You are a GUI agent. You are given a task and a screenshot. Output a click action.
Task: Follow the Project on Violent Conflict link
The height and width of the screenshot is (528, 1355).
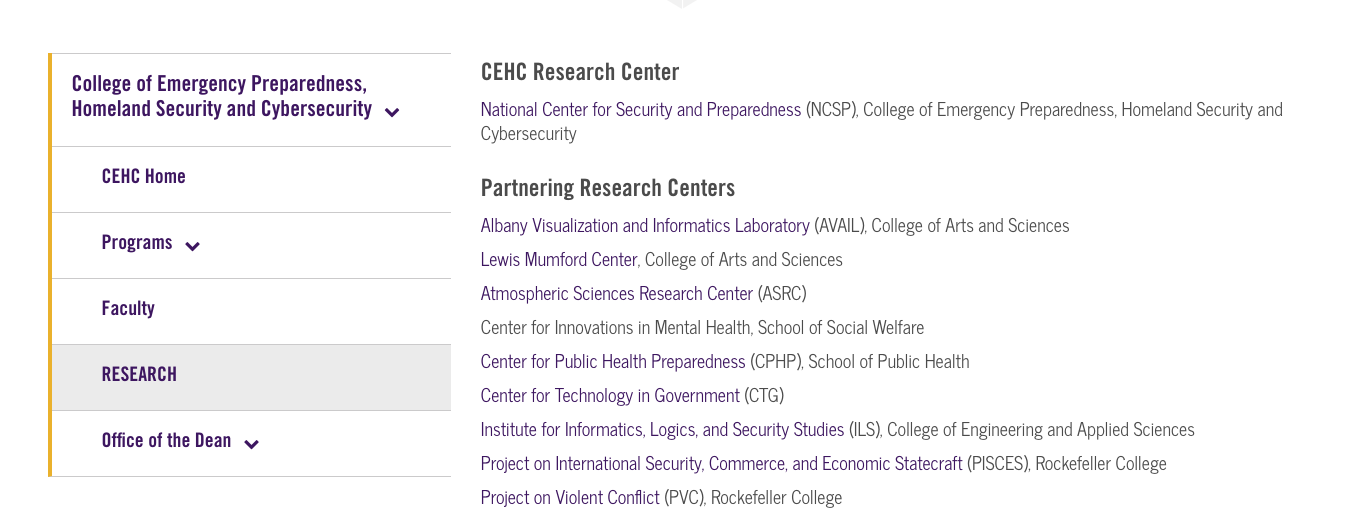570,498
